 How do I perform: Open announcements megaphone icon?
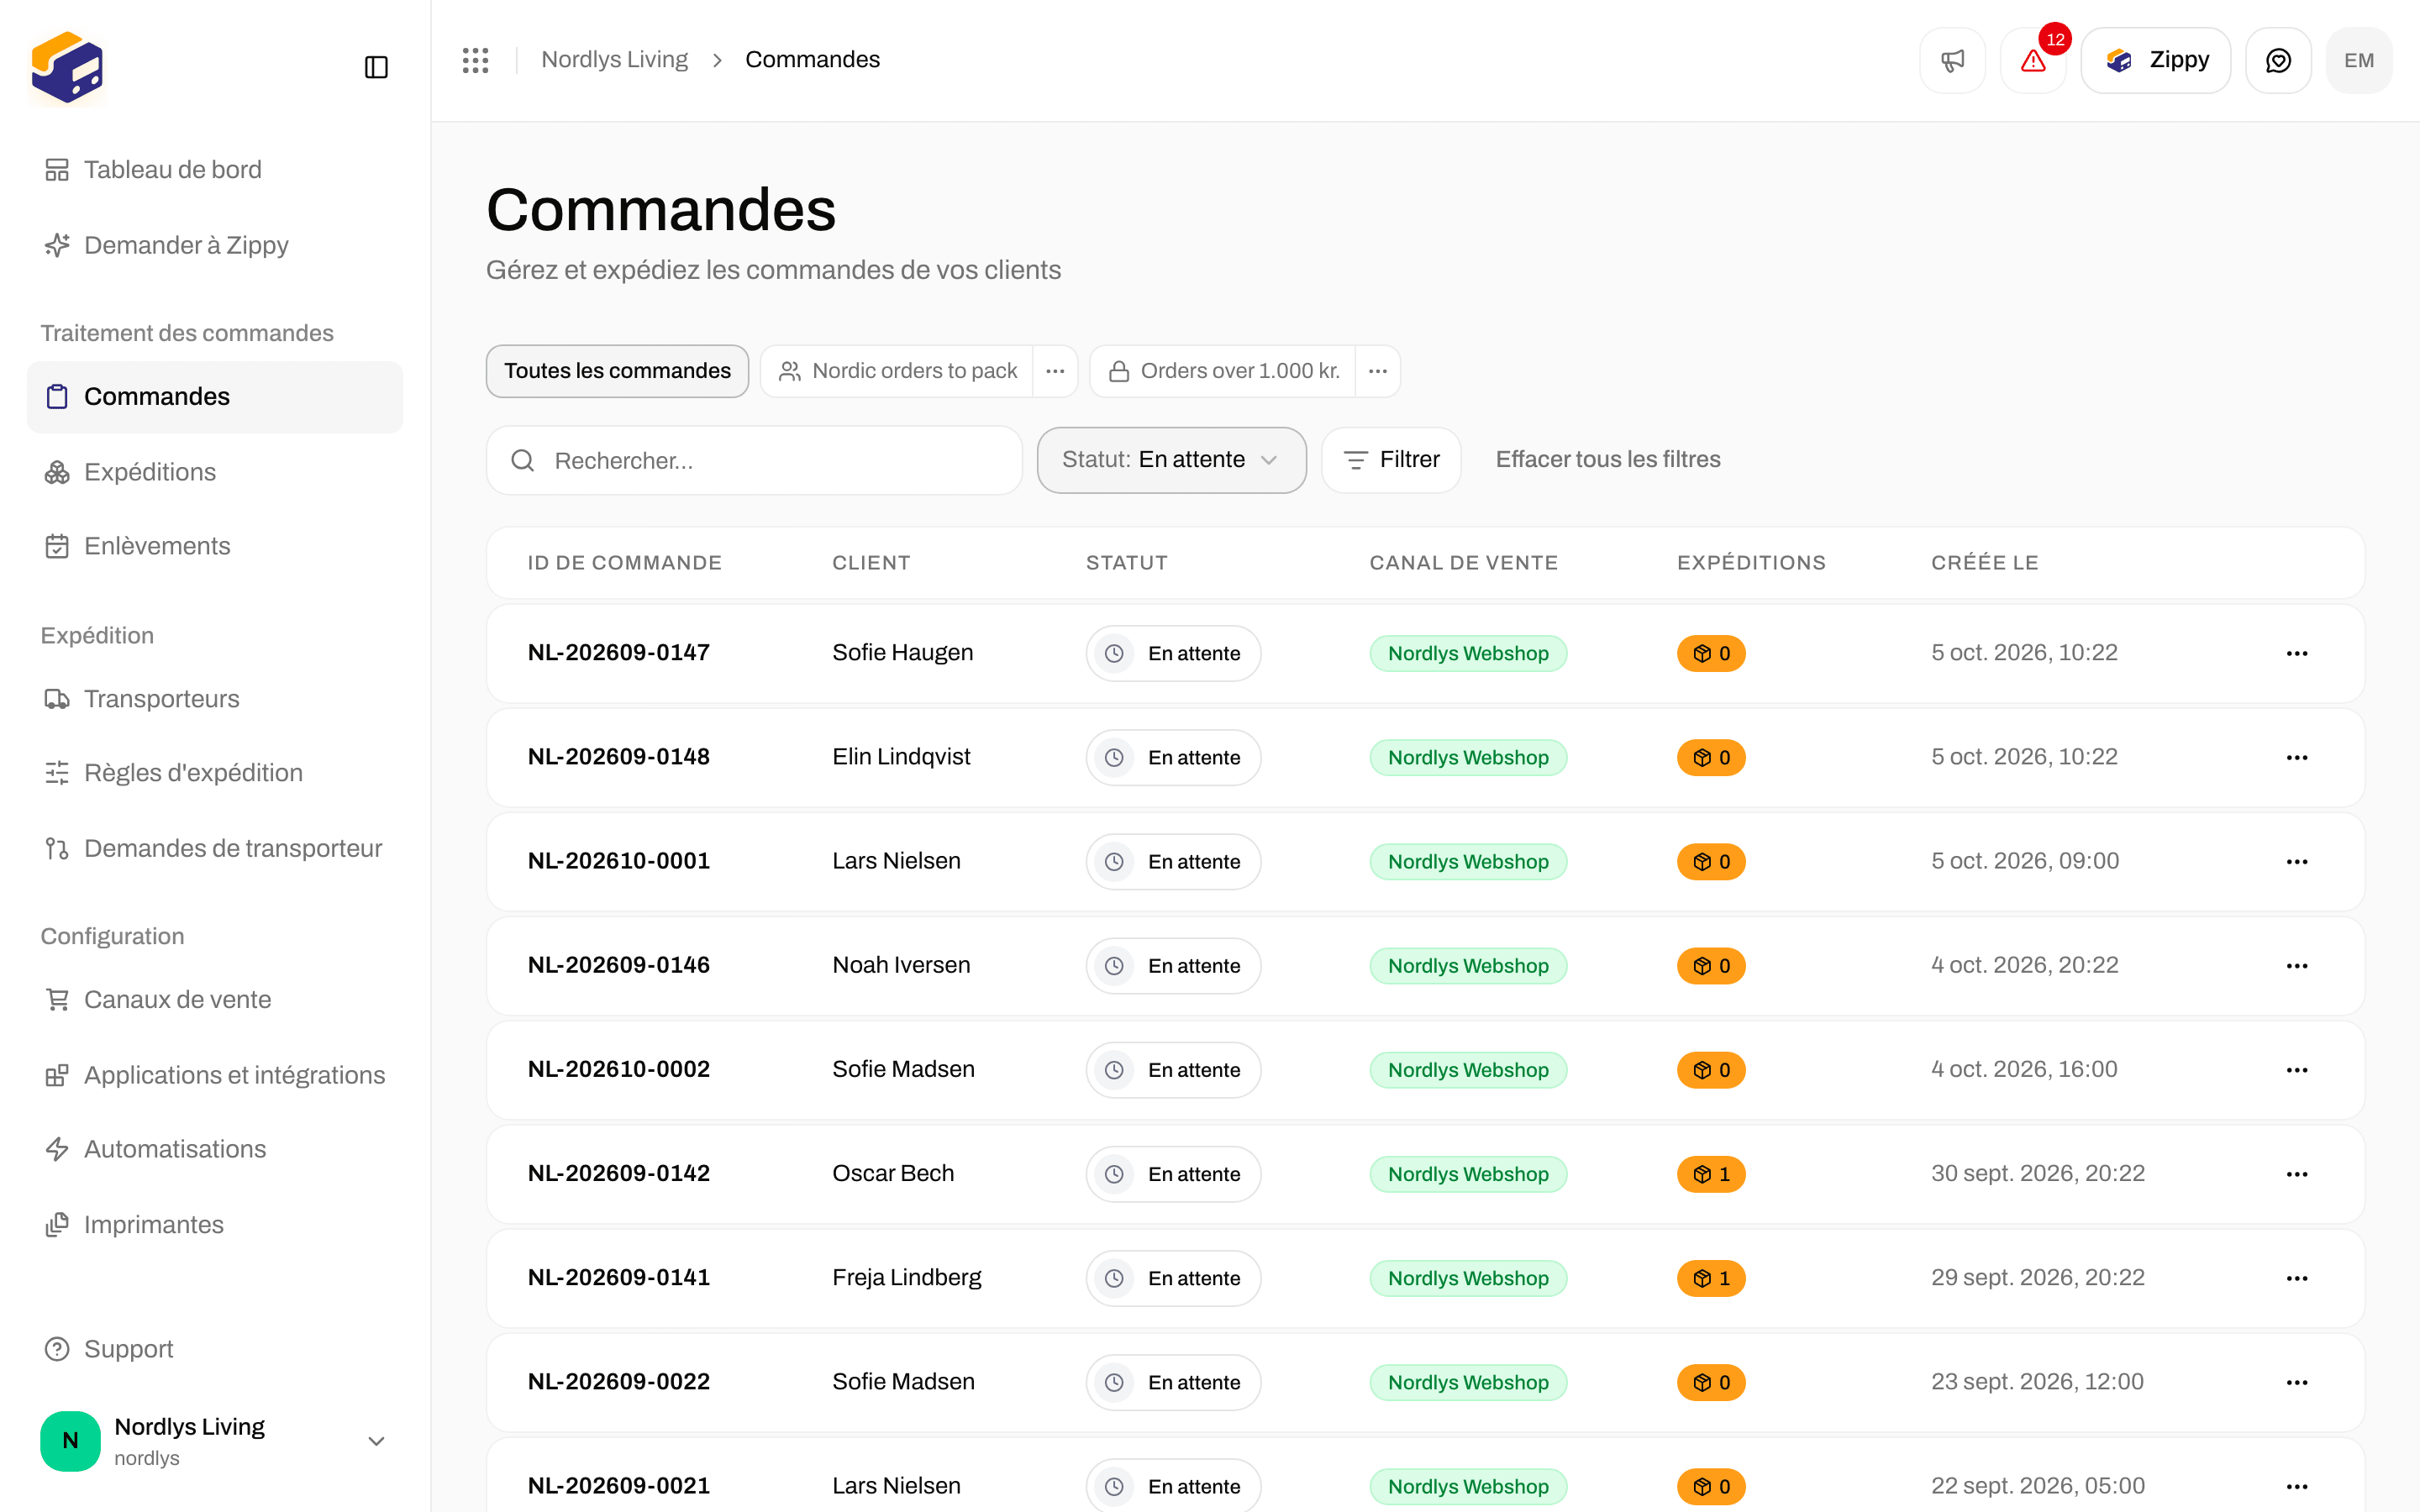point(1952,60)
